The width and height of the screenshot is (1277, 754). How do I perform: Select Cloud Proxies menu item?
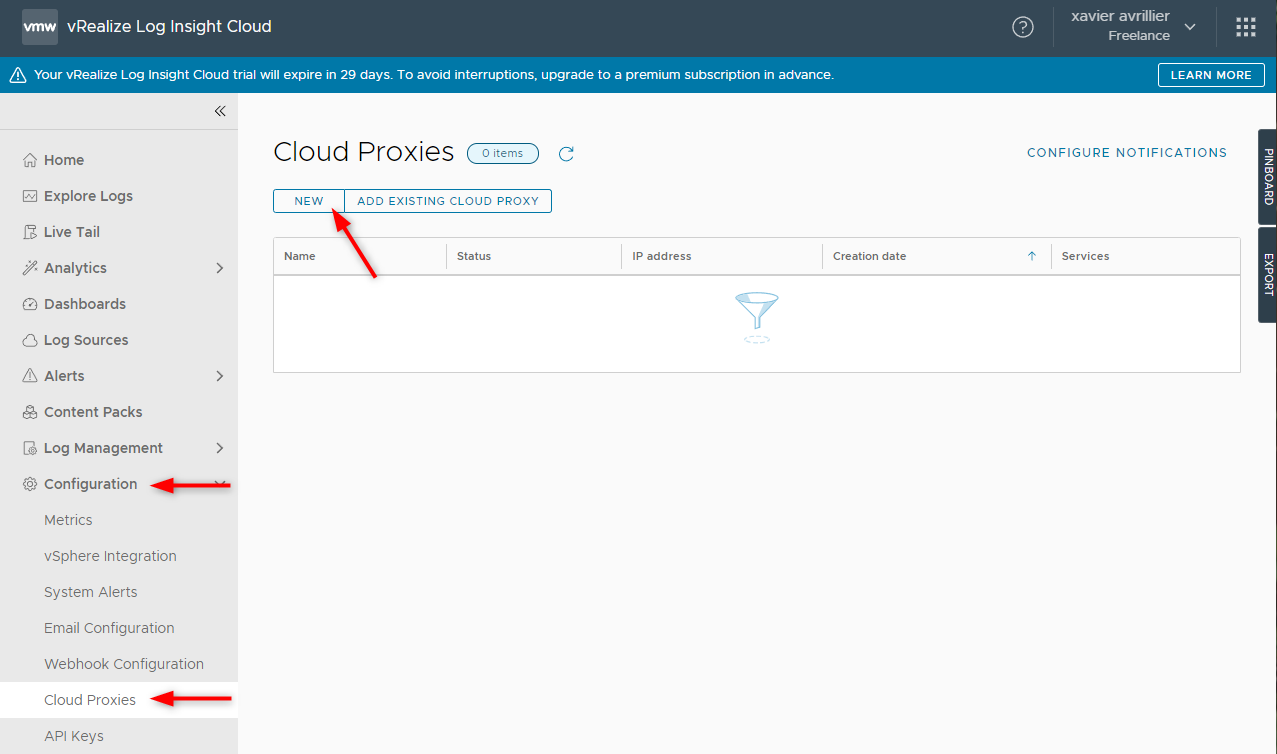pyautogui.click(x=90, y=700)
